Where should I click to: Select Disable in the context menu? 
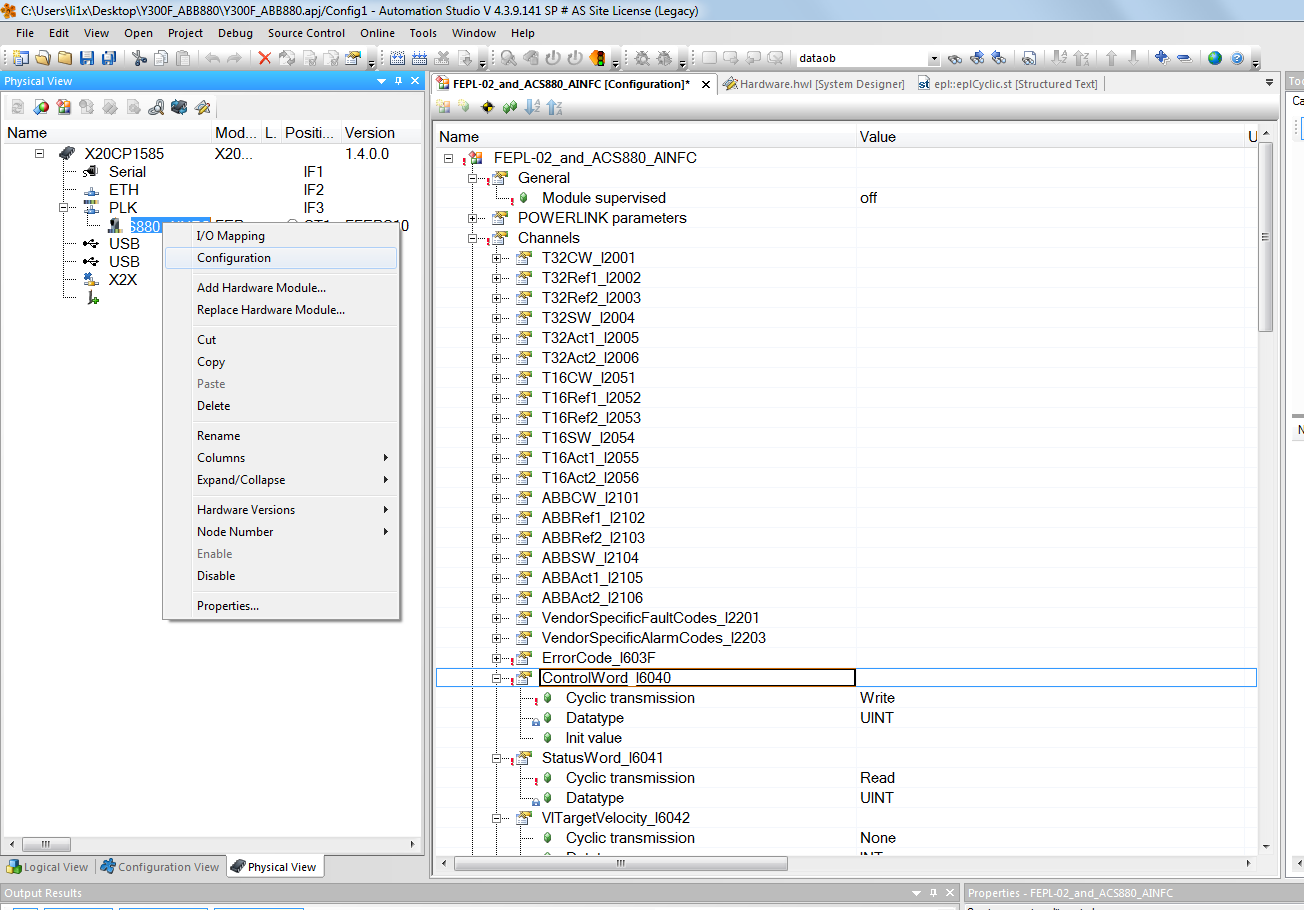[x=280, y=576]
